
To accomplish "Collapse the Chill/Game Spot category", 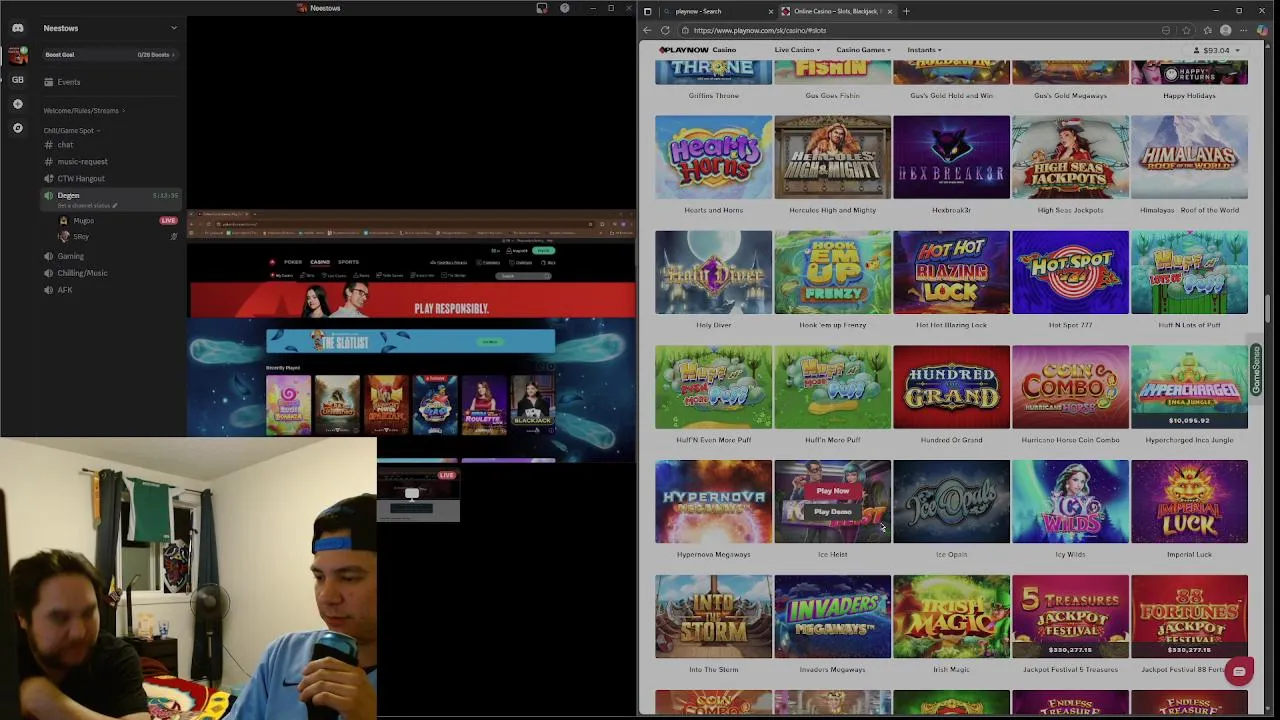I will [x=70, y=130].
